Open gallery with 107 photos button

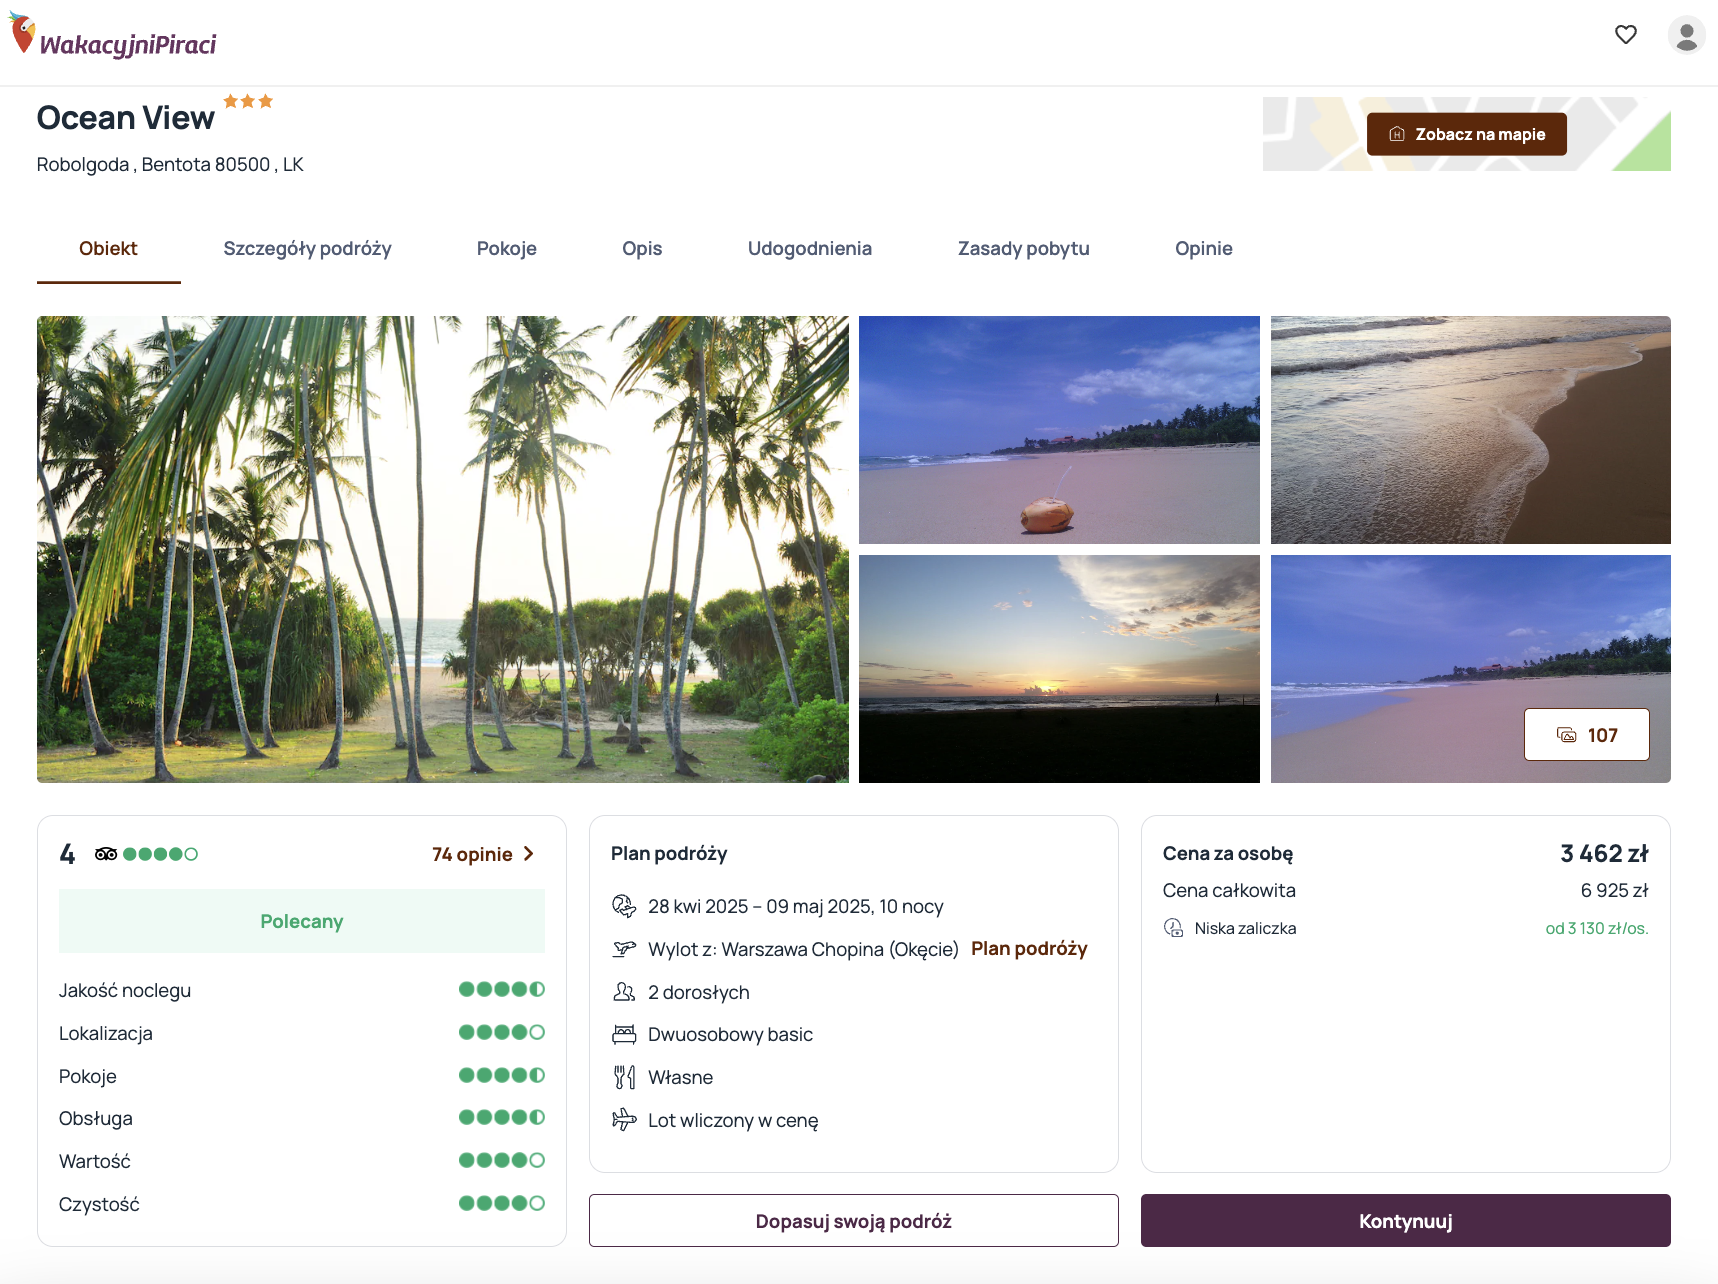pyautogui.click(x=1586, y=735)
